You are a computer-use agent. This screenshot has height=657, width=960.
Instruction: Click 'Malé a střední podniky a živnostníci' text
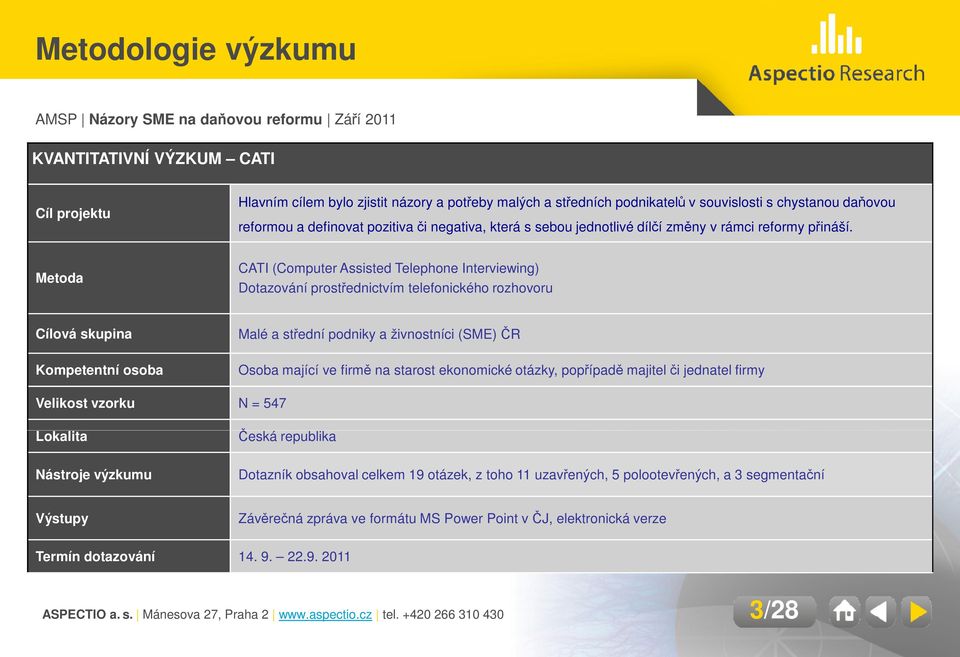pos(346,334)
